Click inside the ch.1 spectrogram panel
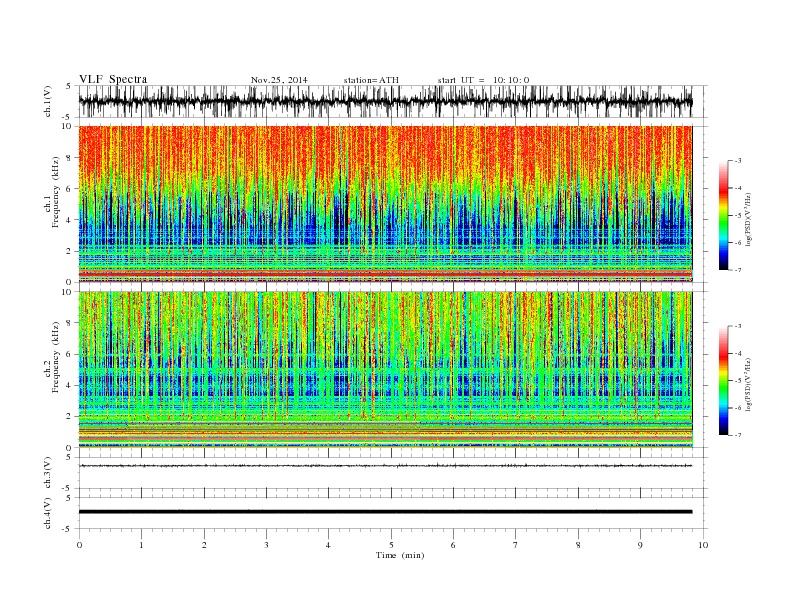792x612 pixels. coord(385,204)
